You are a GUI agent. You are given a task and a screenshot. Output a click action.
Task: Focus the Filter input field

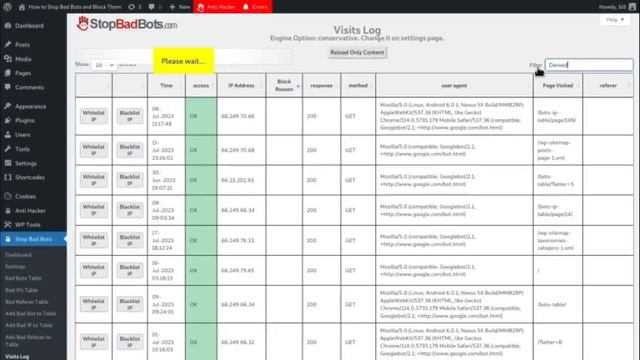(589, 65)
